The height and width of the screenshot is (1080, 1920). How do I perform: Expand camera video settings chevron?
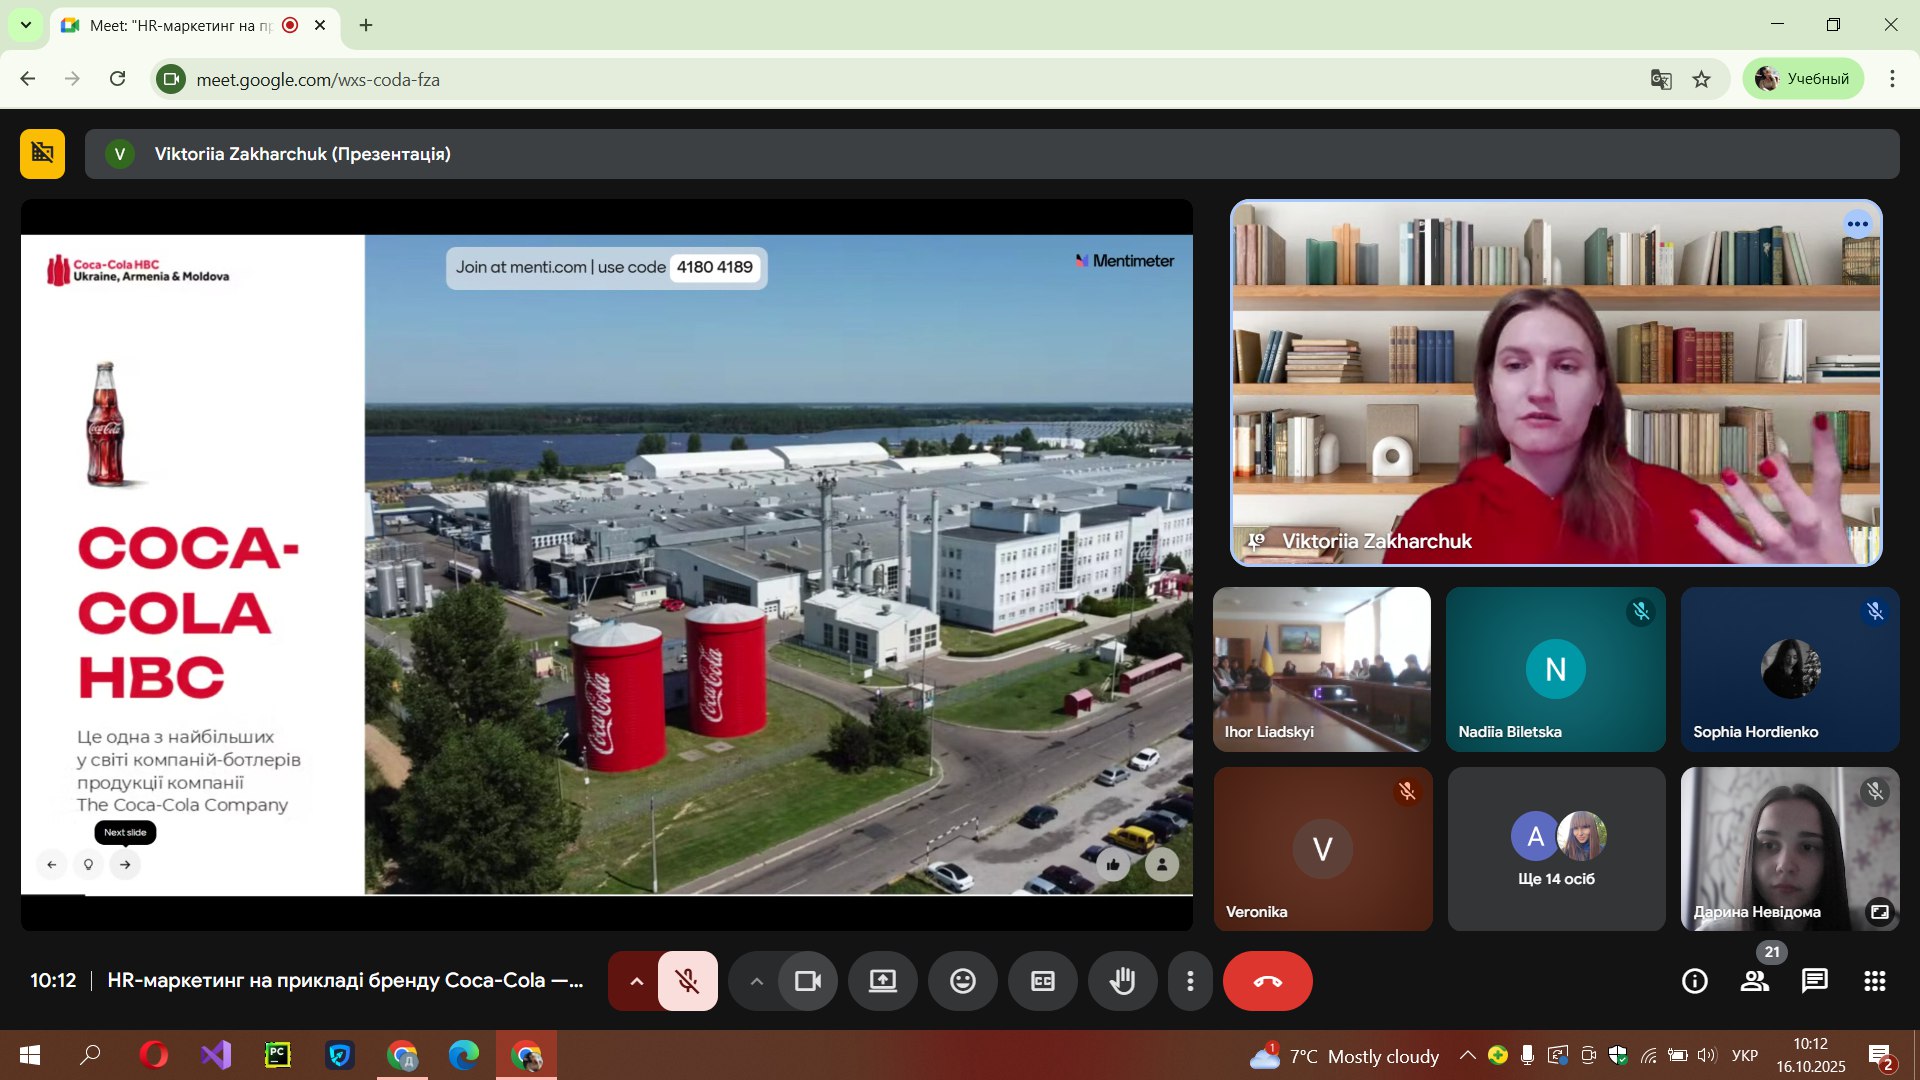756,981
